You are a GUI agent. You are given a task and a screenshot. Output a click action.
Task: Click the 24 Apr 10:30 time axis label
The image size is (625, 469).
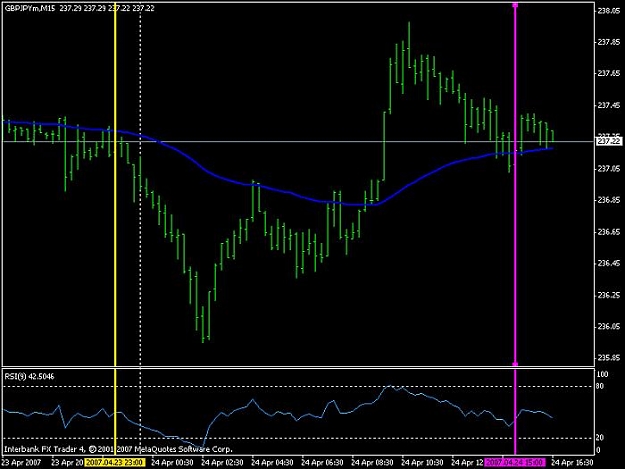point(422,463)
